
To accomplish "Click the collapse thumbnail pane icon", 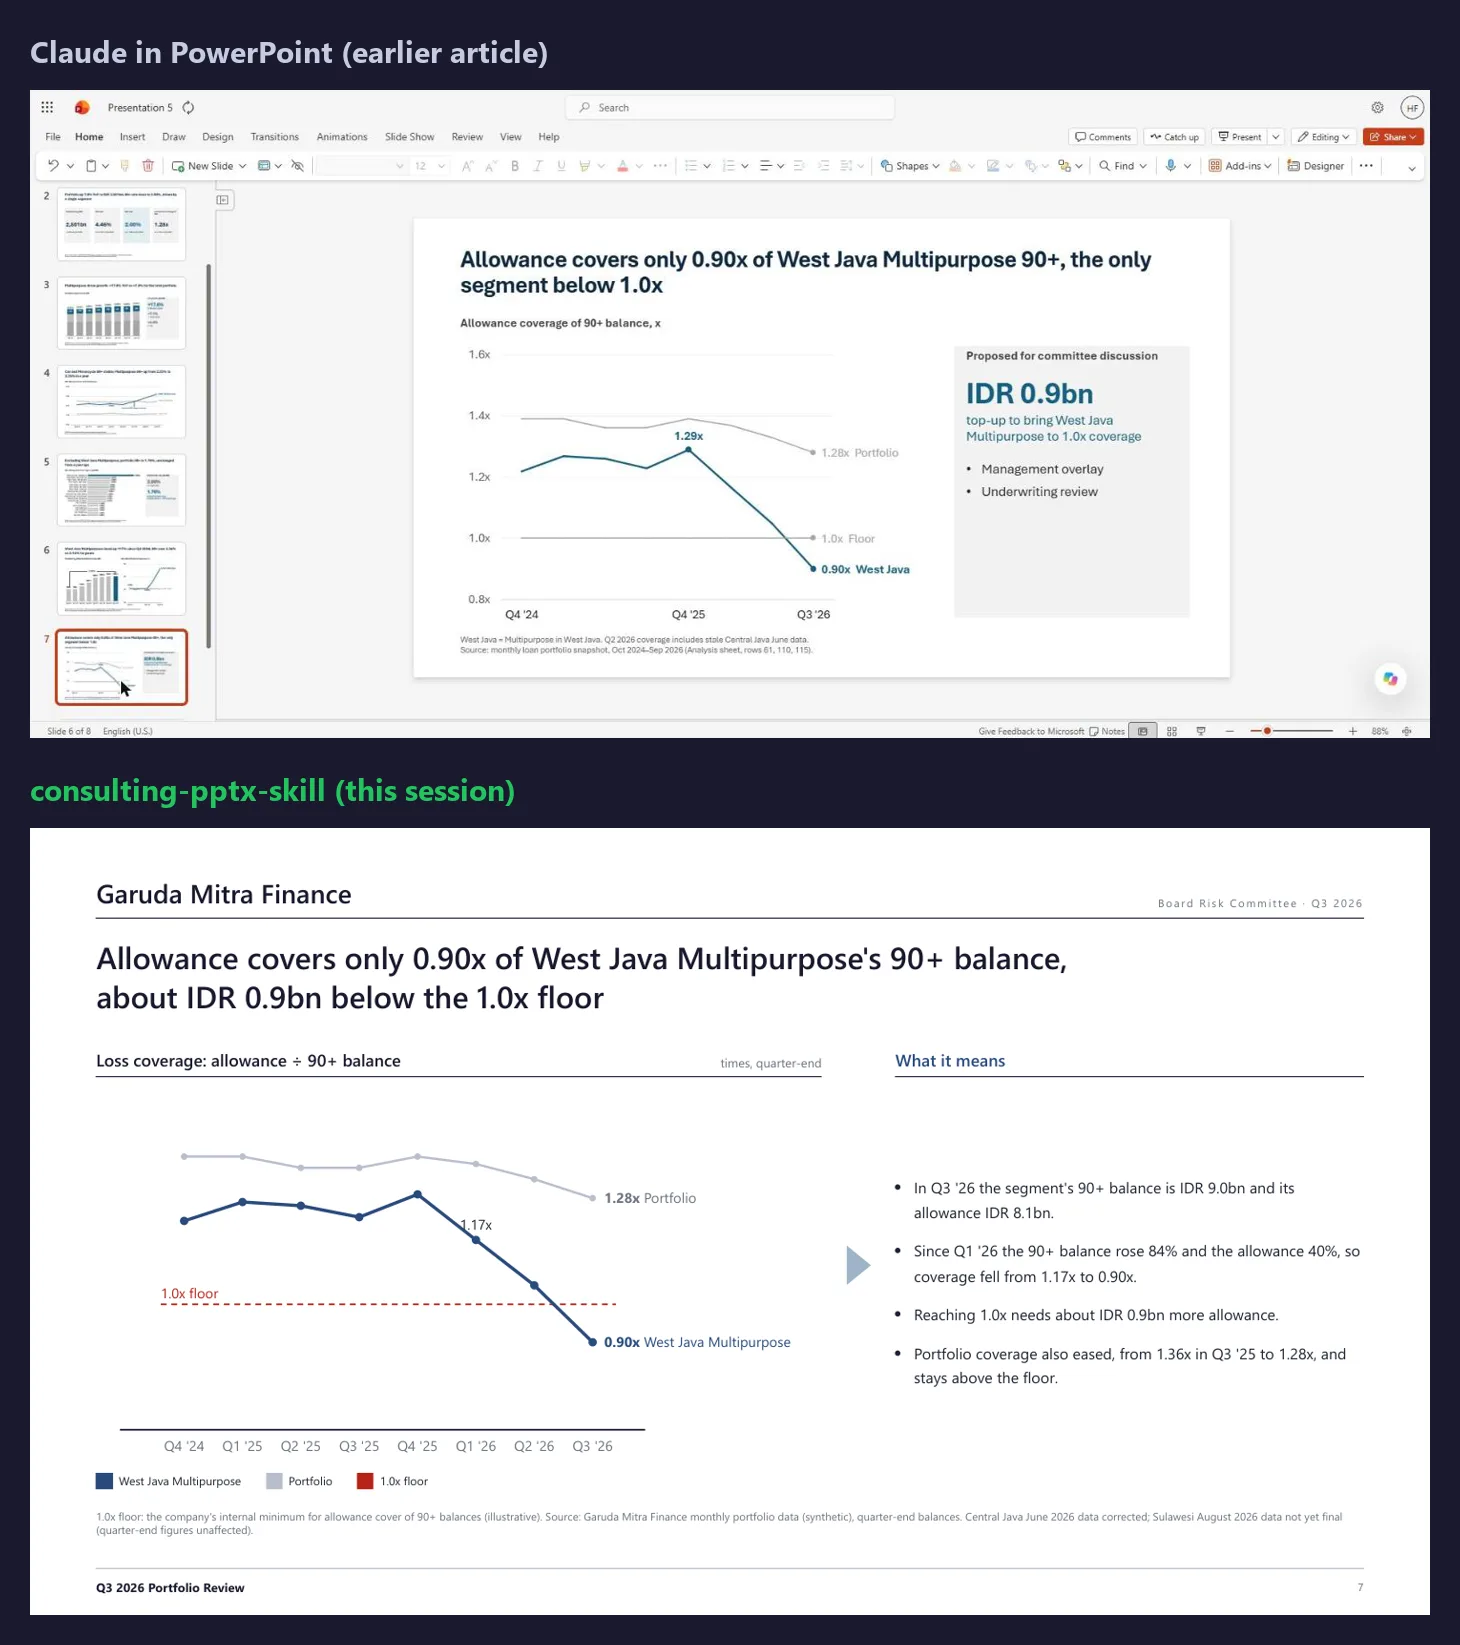I will point(223,200).
